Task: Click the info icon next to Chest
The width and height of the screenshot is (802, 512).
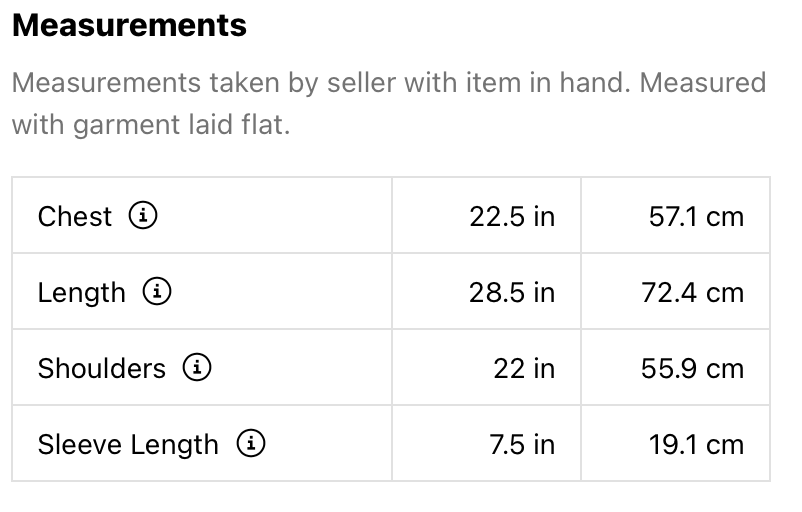Action: click(144, 215)
